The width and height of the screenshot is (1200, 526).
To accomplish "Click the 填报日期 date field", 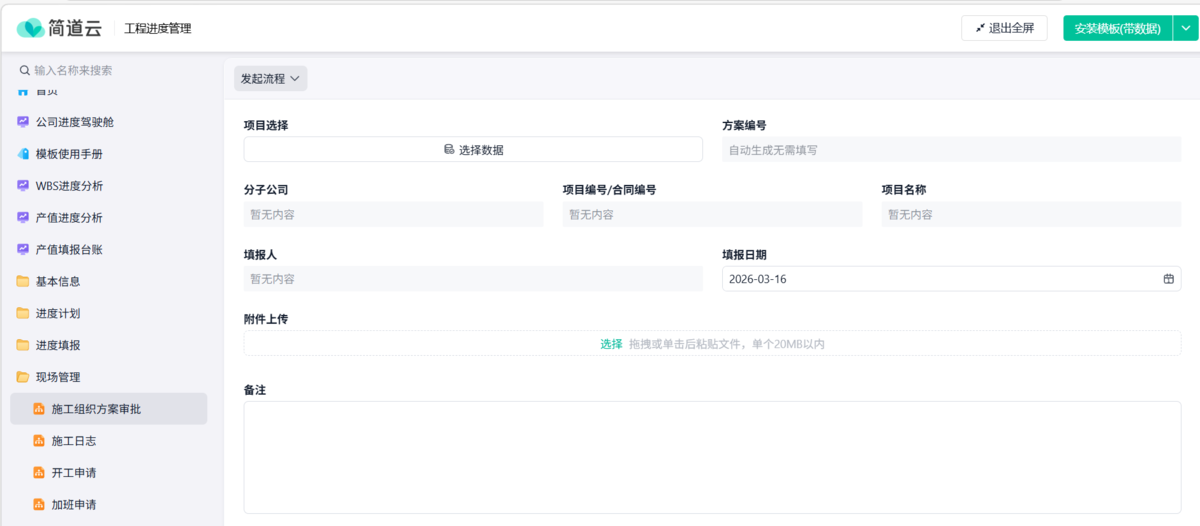I will click(951, 279).
